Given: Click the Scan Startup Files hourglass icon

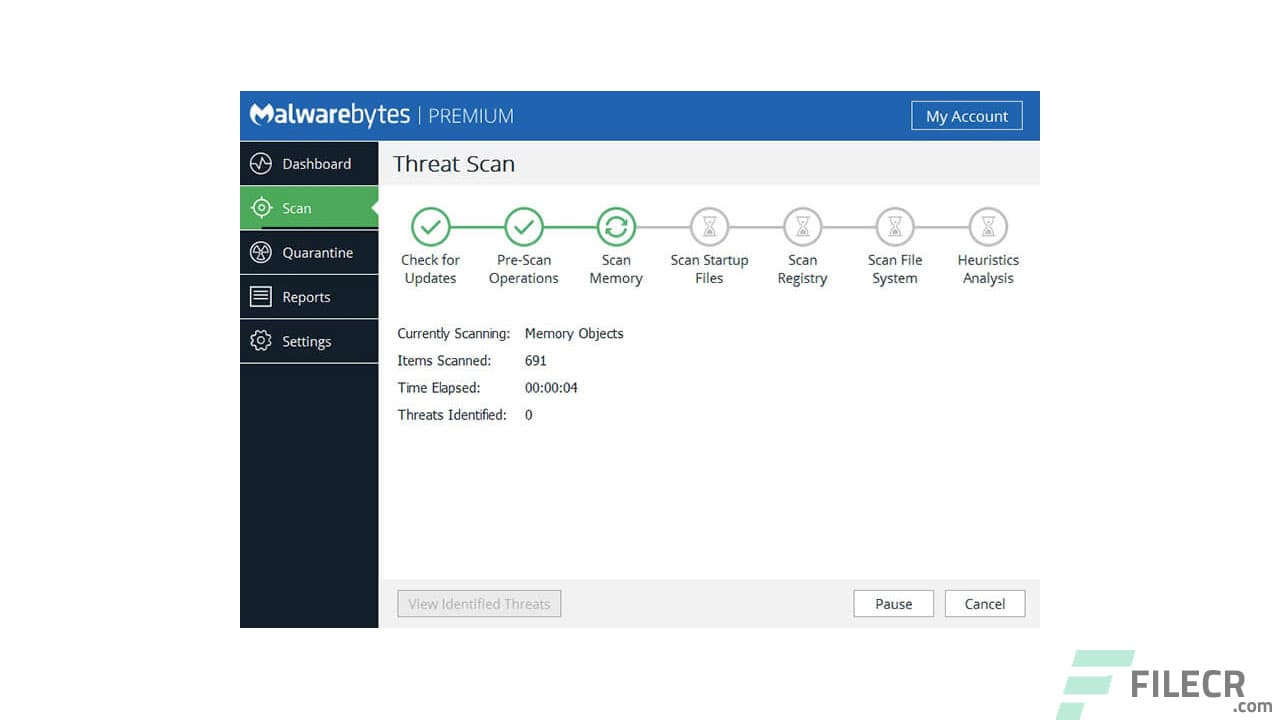Looking at the screenshot, I should pos(709,226).
